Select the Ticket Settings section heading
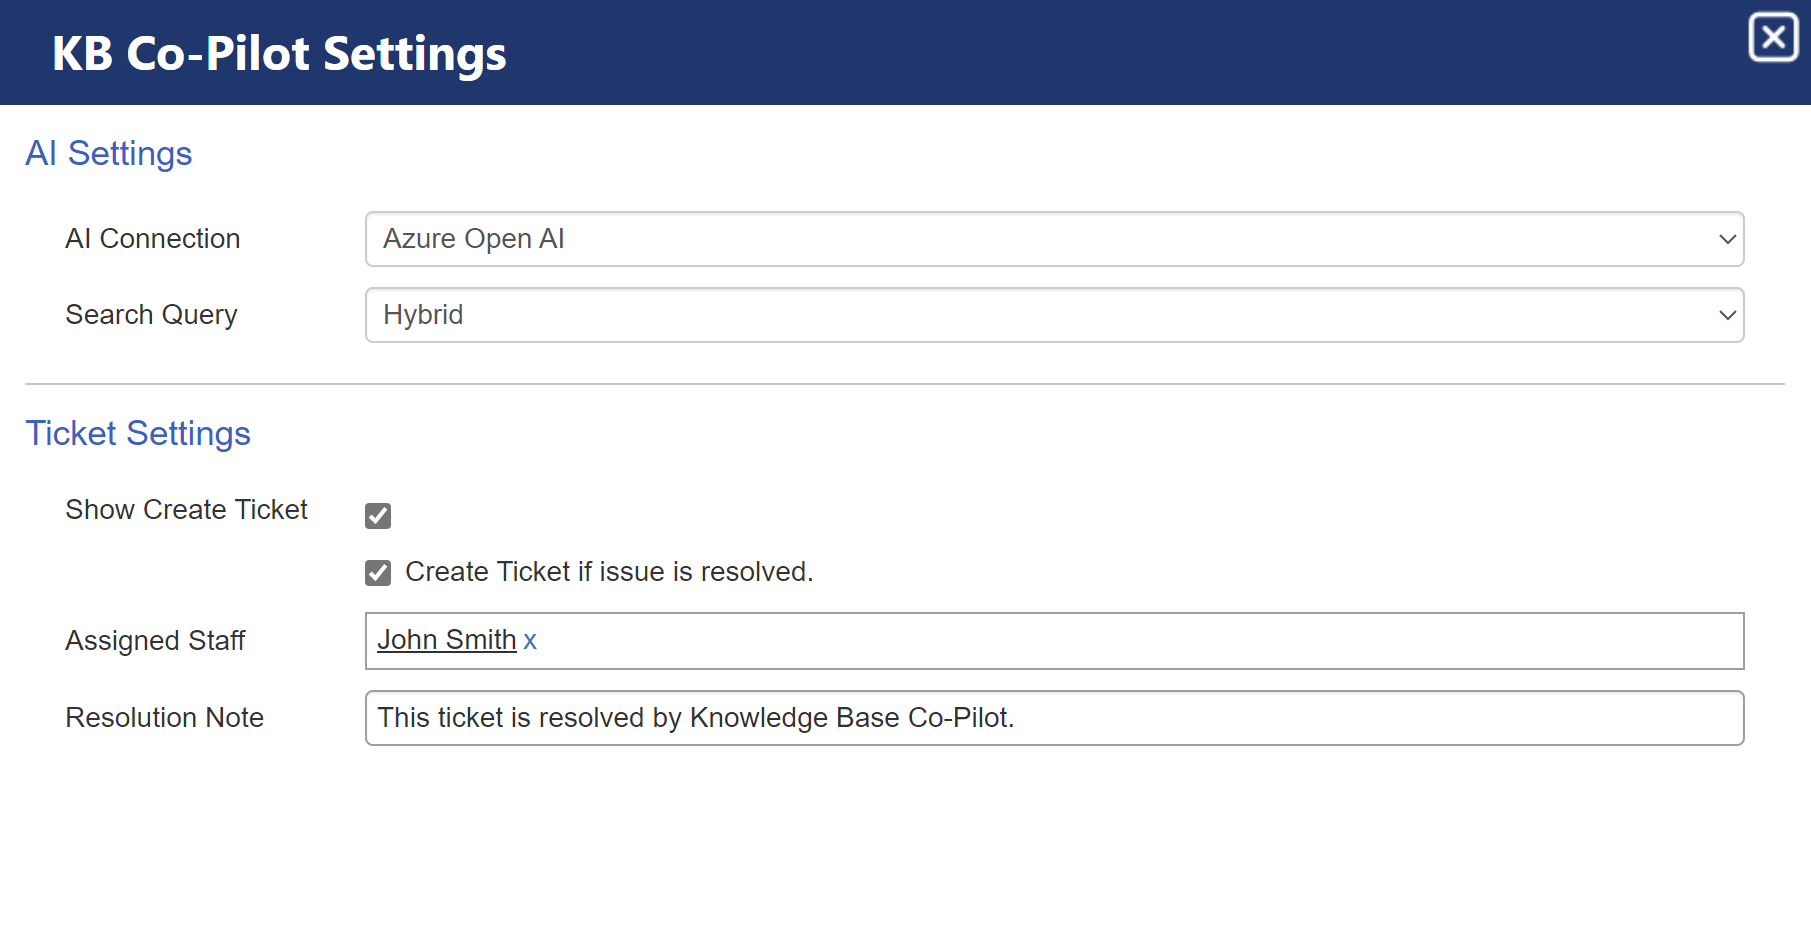Viewport: 1811px width, 927px height. [138, 434]
